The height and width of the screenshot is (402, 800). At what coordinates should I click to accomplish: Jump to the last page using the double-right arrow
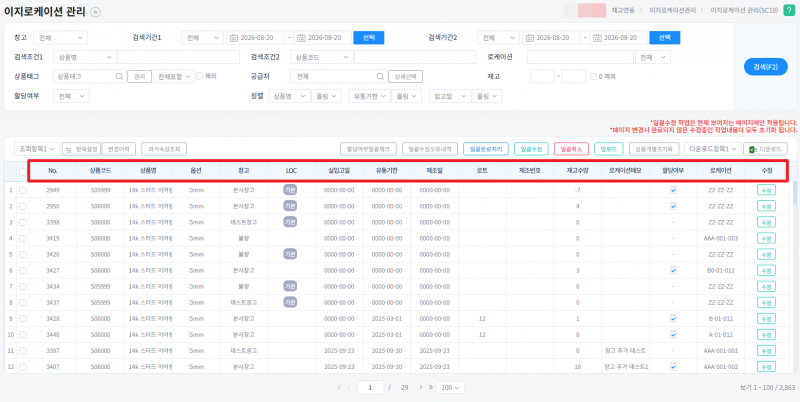(x=431, y=387)
